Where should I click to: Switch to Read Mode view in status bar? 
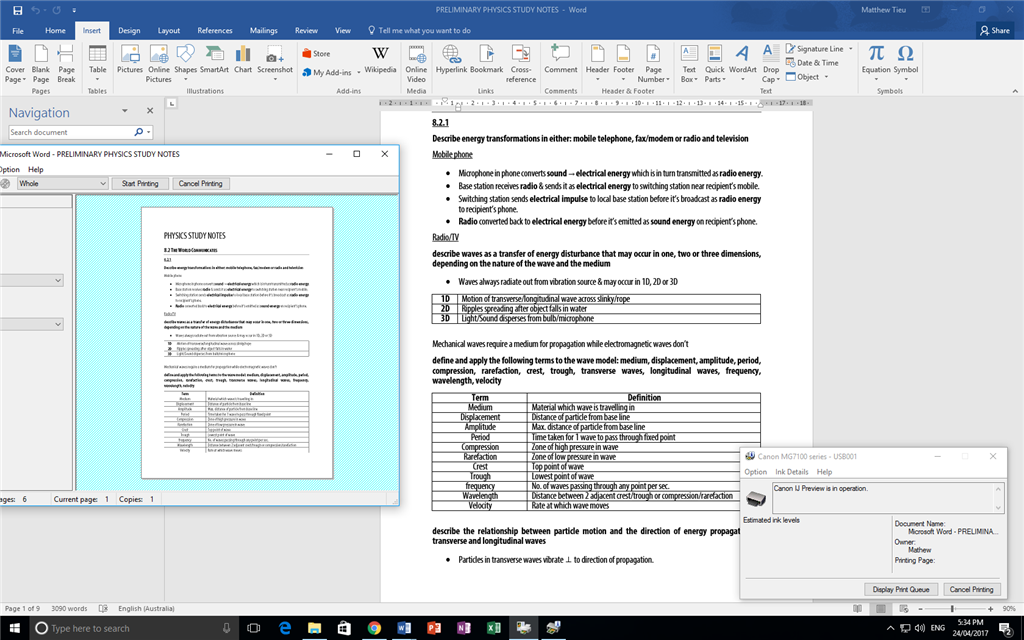point(857,609)
